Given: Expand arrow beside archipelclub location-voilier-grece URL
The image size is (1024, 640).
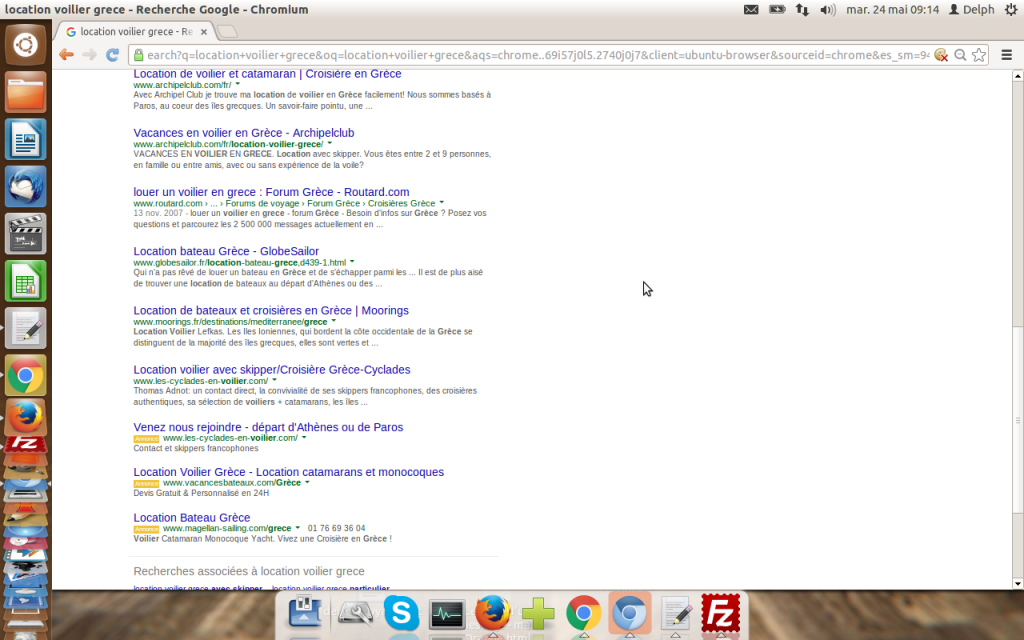Looking at the screenshot, I should [330, 144].
